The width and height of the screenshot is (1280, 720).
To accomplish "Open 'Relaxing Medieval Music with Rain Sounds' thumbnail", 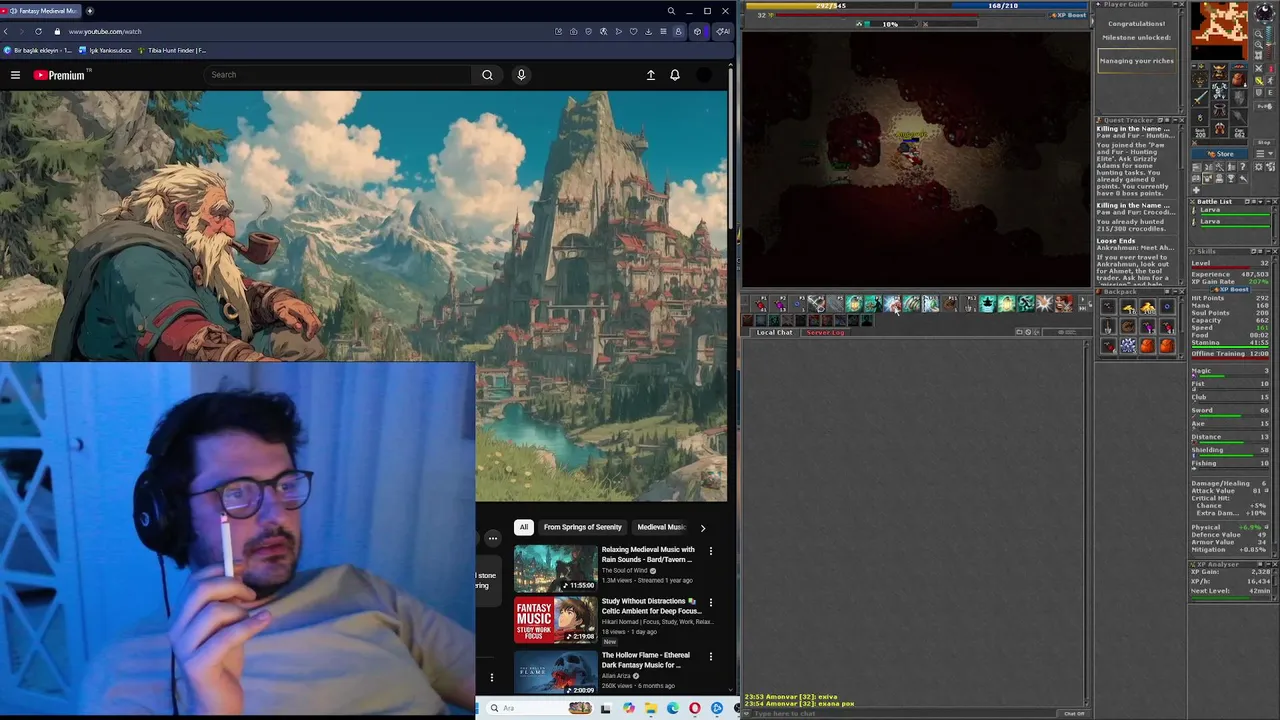I will coord(555,569).
